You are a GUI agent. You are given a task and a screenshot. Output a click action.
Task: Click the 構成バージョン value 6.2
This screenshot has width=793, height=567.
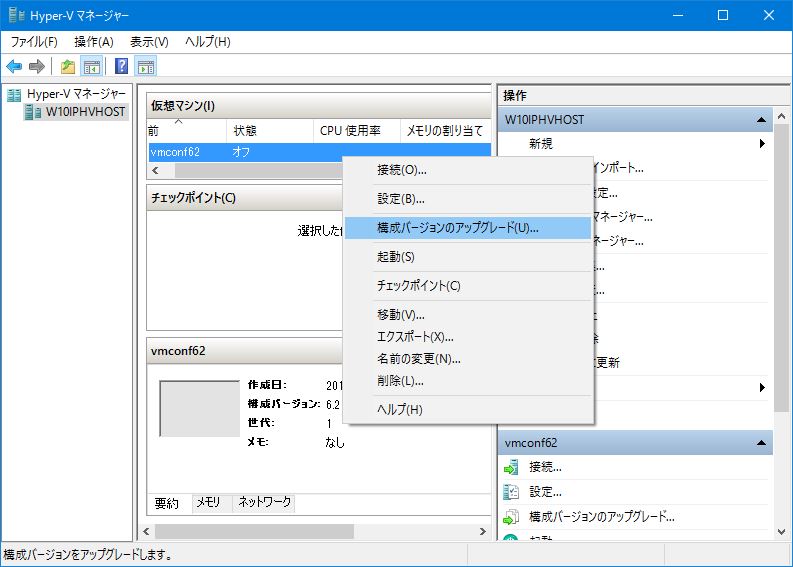coord(333,405)
